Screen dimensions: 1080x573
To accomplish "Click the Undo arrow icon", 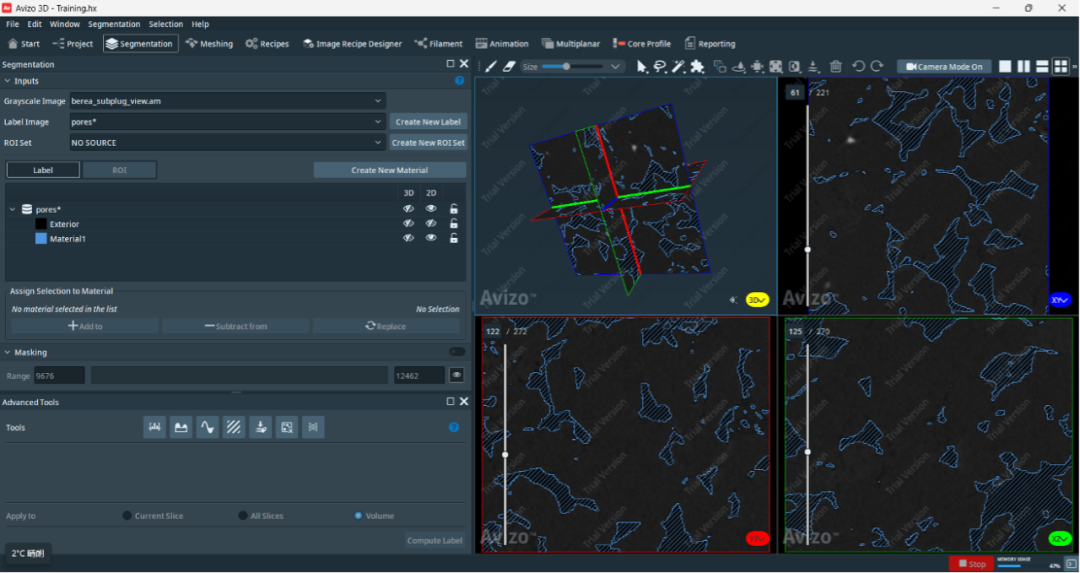I will click(858, 67).
